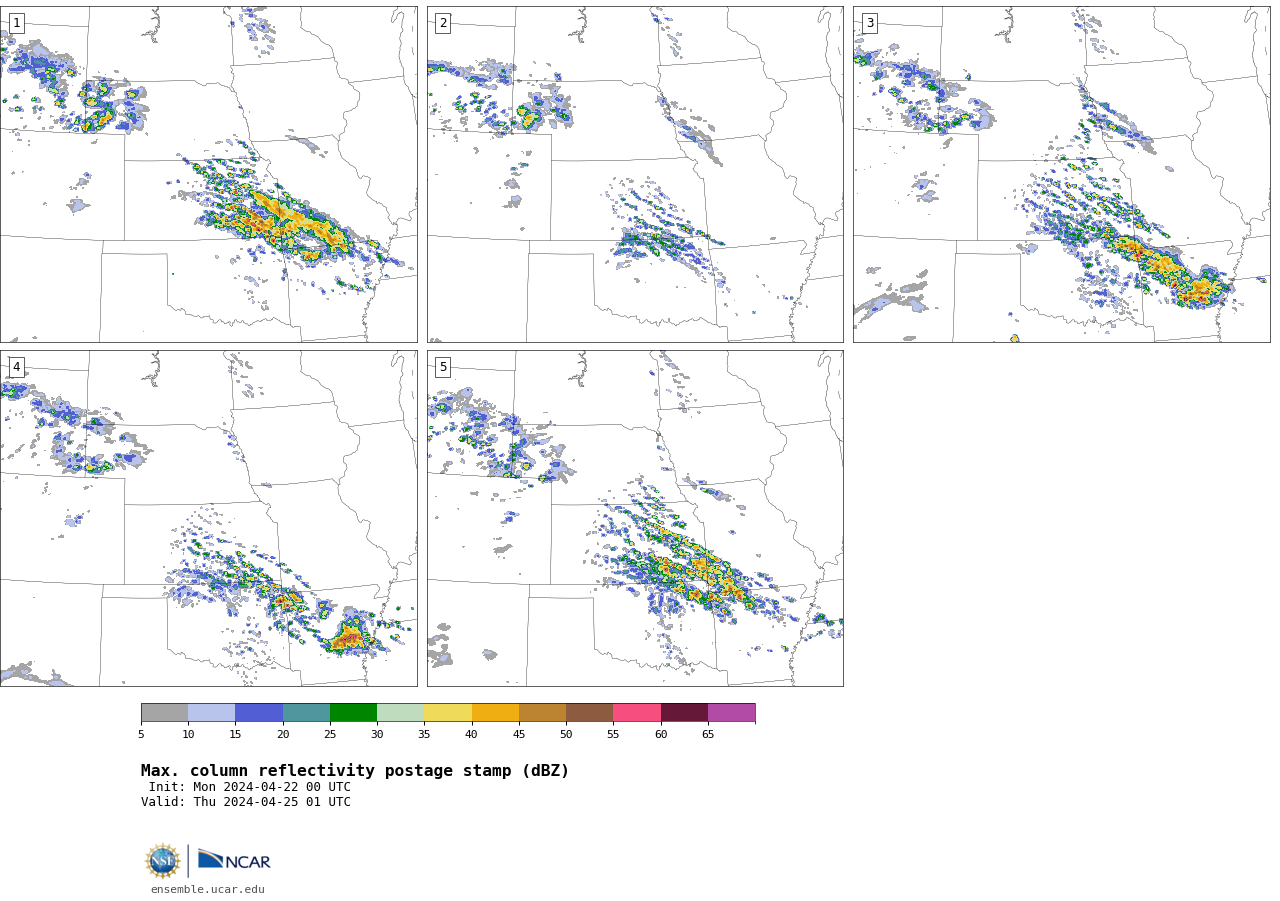The height and width of the screenshot is (901, 1280).
Task: Click the colorbar tick label 65
Action: point(708,735)
